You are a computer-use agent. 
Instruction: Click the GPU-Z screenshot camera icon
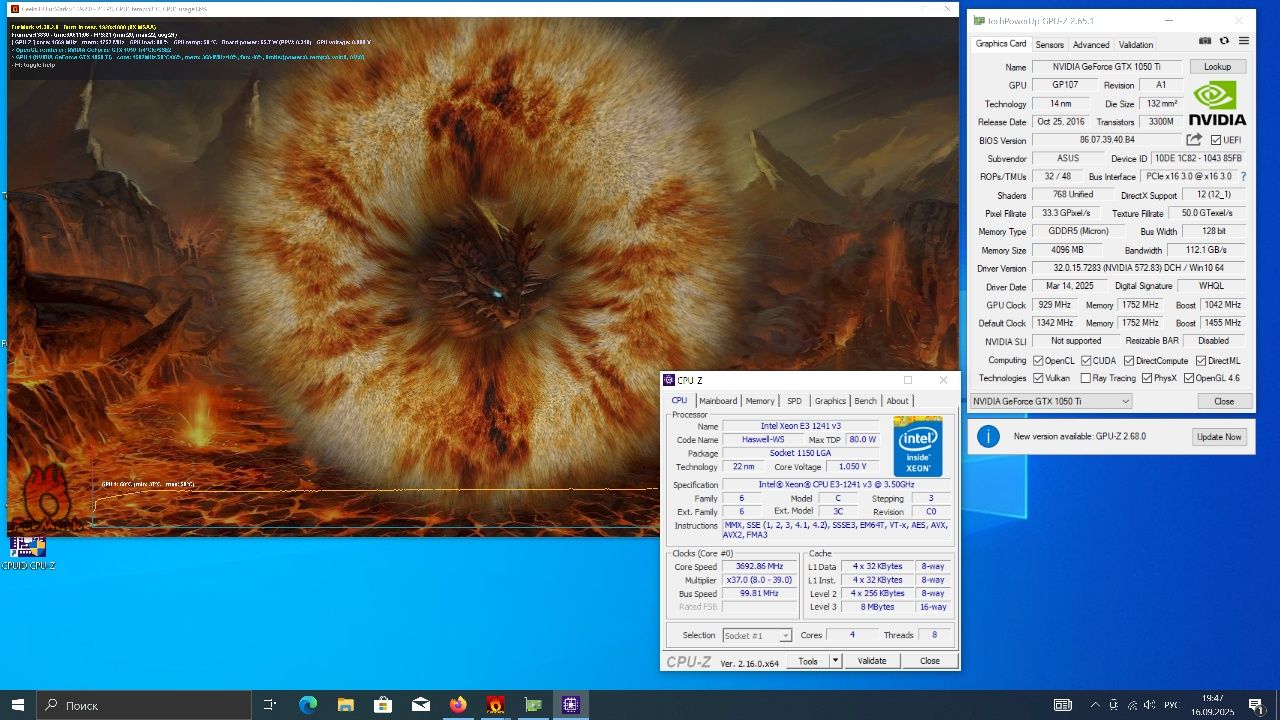click(x=1205, y=41)
